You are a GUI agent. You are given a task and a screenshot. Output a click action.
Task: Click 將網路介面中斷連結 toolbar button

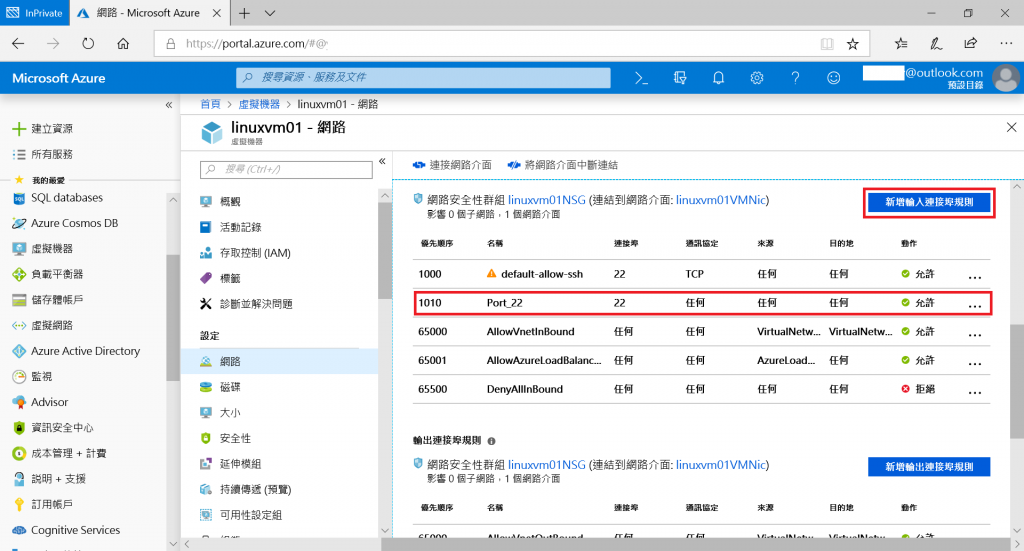(x=562, y=165)
